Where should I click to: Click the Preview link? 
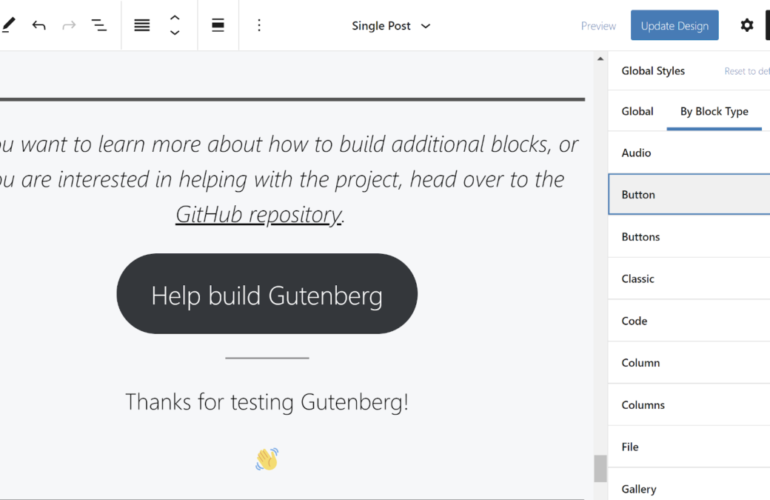coord(598,26)
